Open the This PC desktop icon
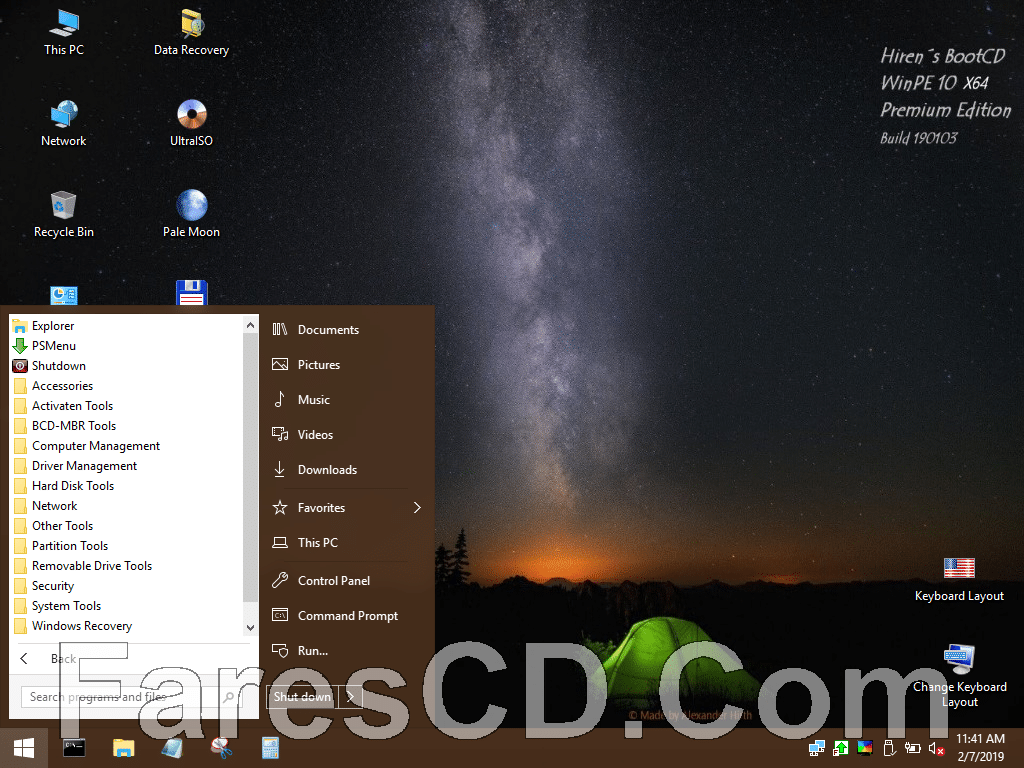This screenshot has width=1024, height=768. [64, 32]
